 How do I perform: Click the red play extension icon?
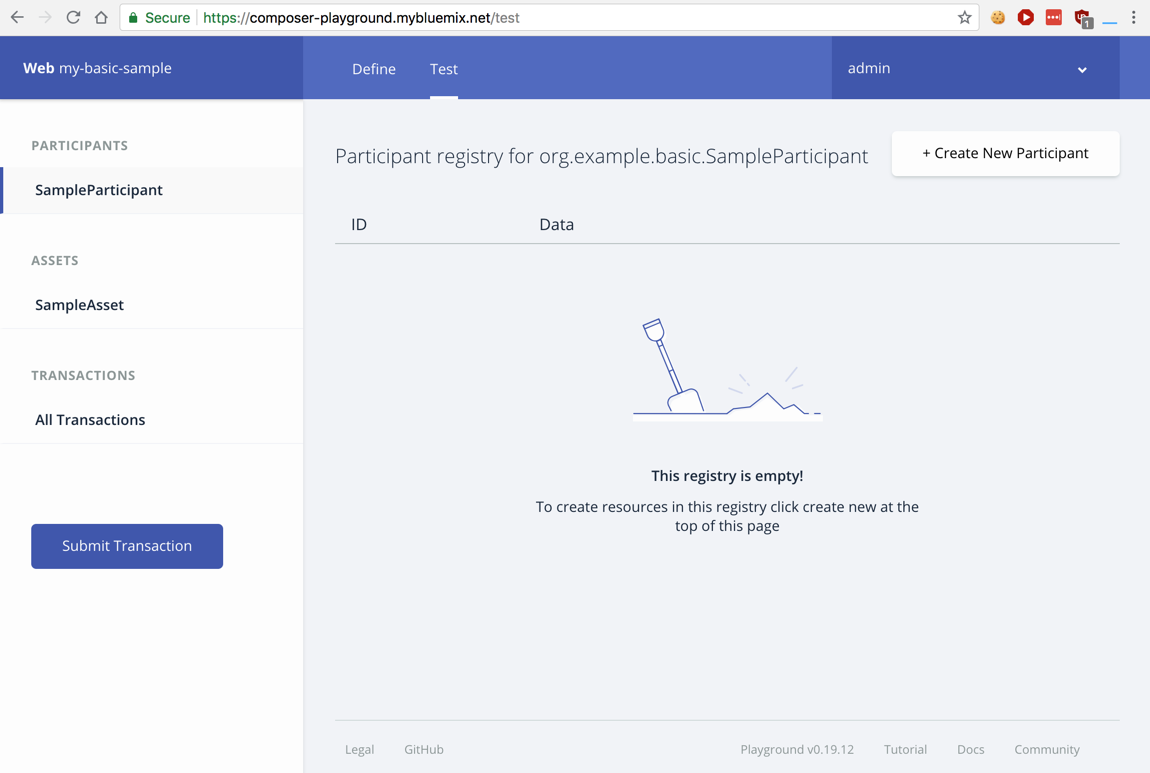(1025, 17)
